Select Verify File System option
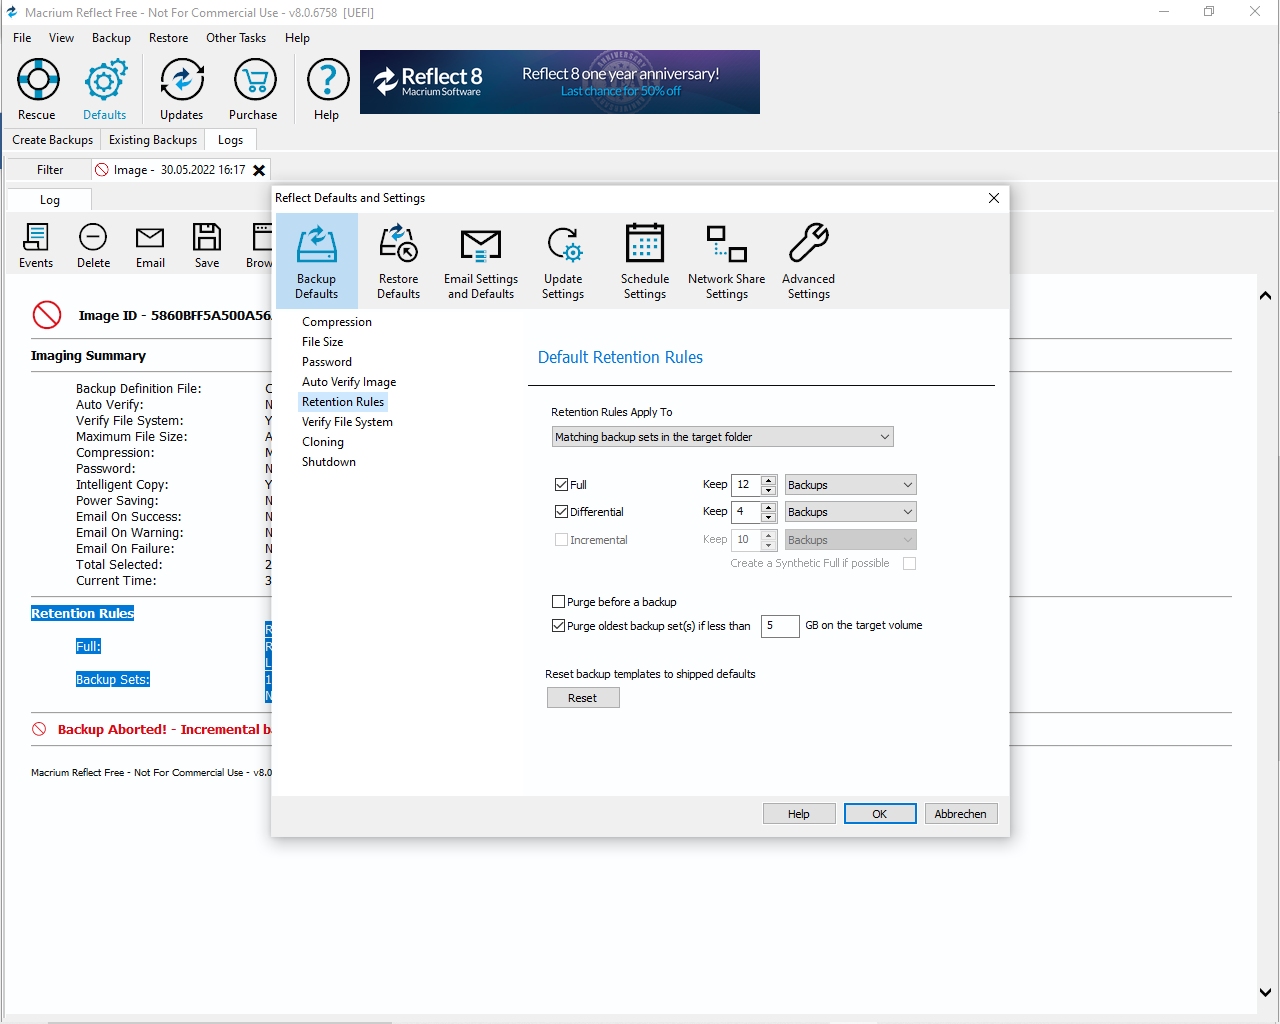Viewport: 1280px width, 1024px height. [347, 422]
